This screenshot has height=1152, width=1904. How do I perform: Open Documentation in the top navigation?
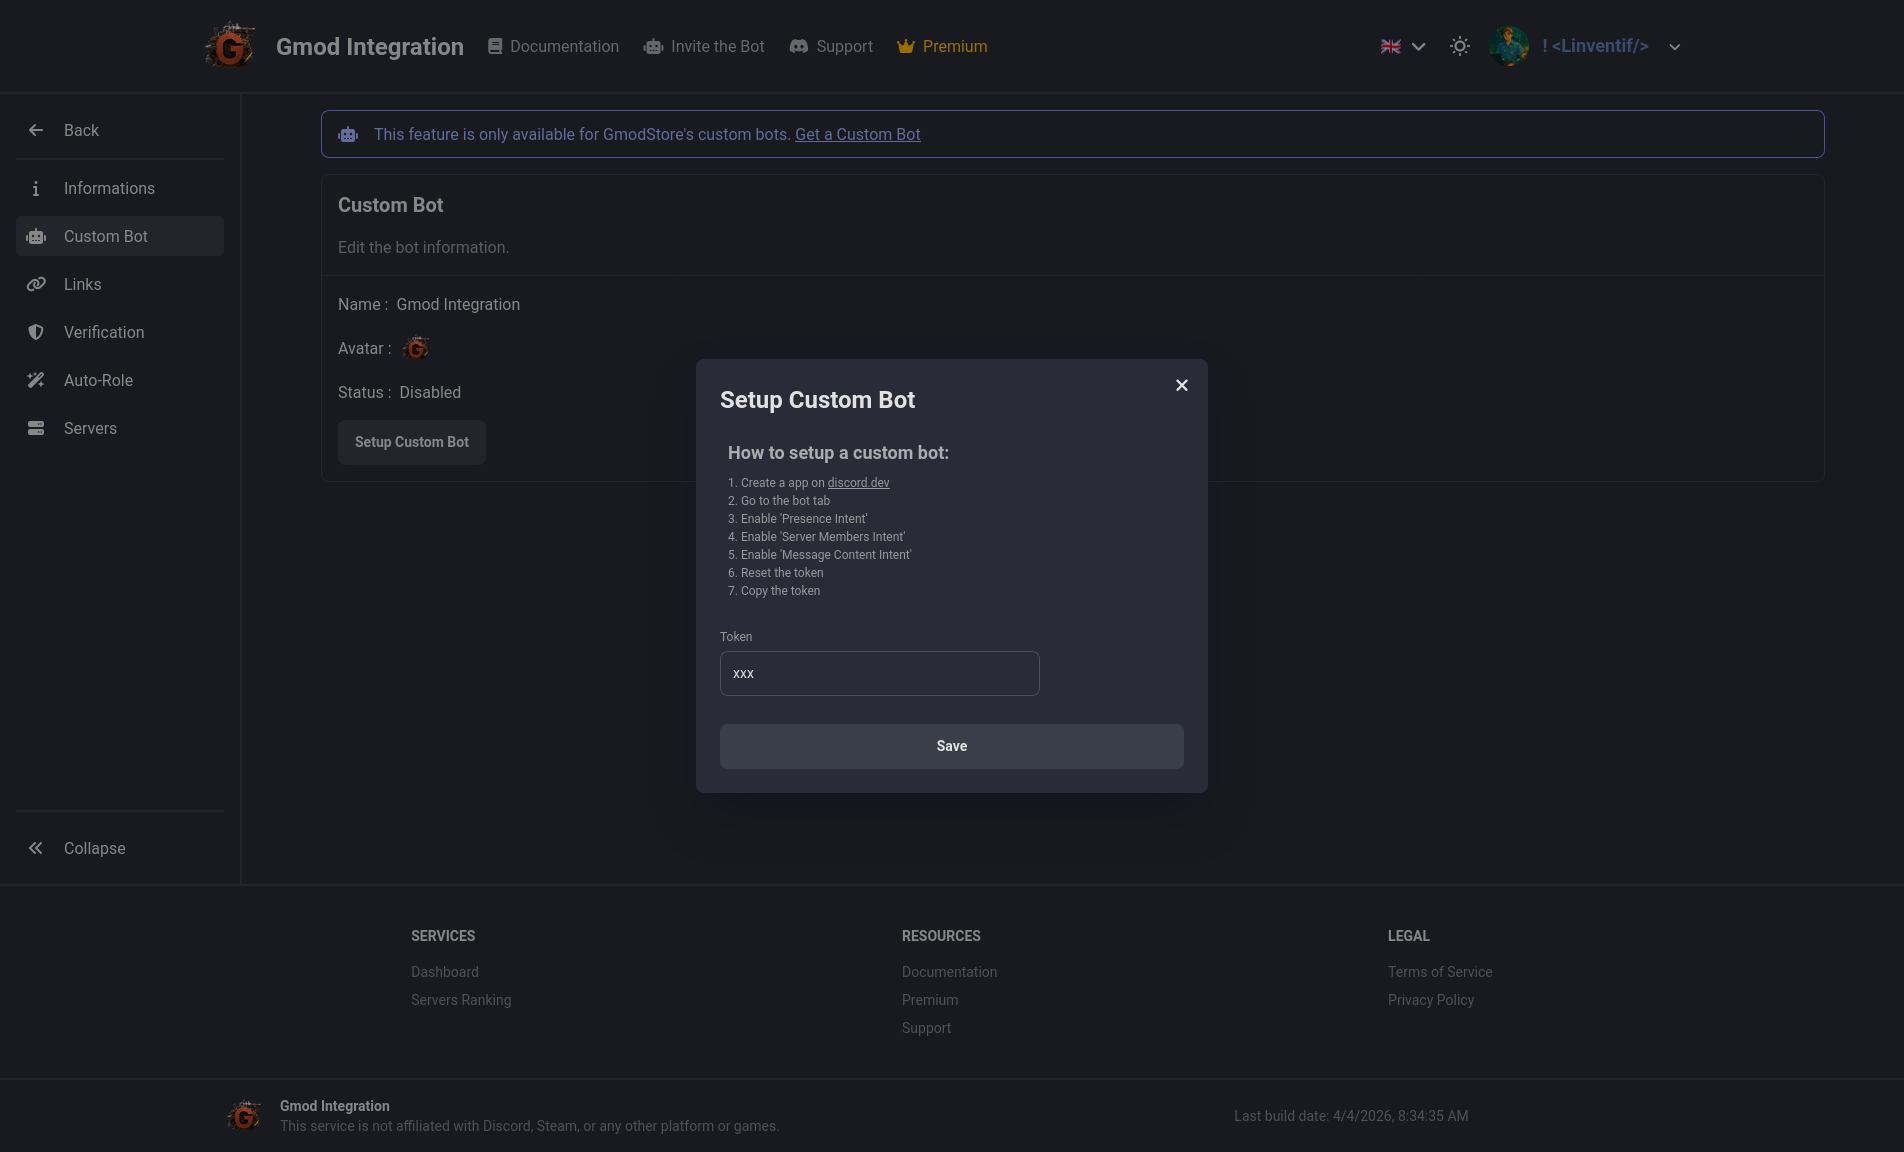click(553, 46)
